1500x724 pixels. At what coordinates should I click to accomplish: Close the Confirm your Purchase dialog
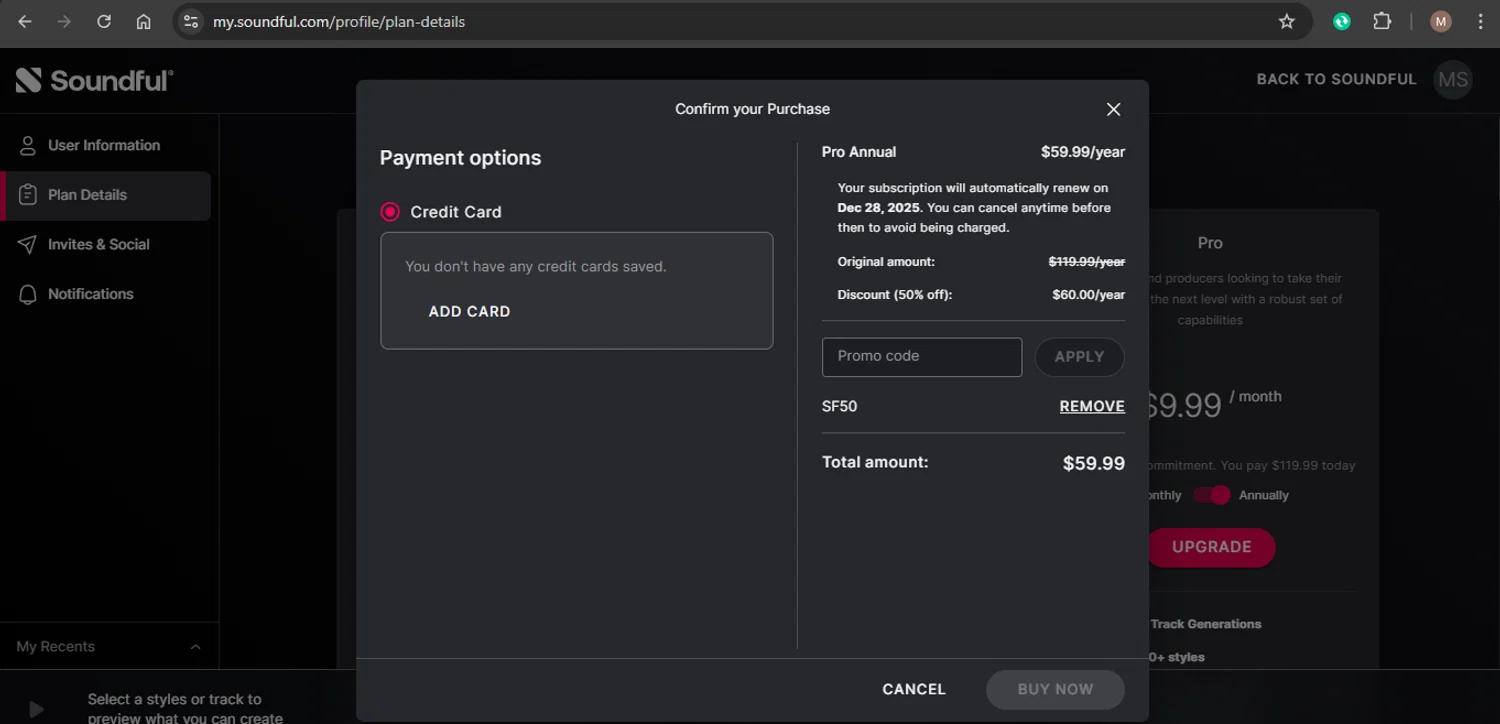(x=1113, y=109)
